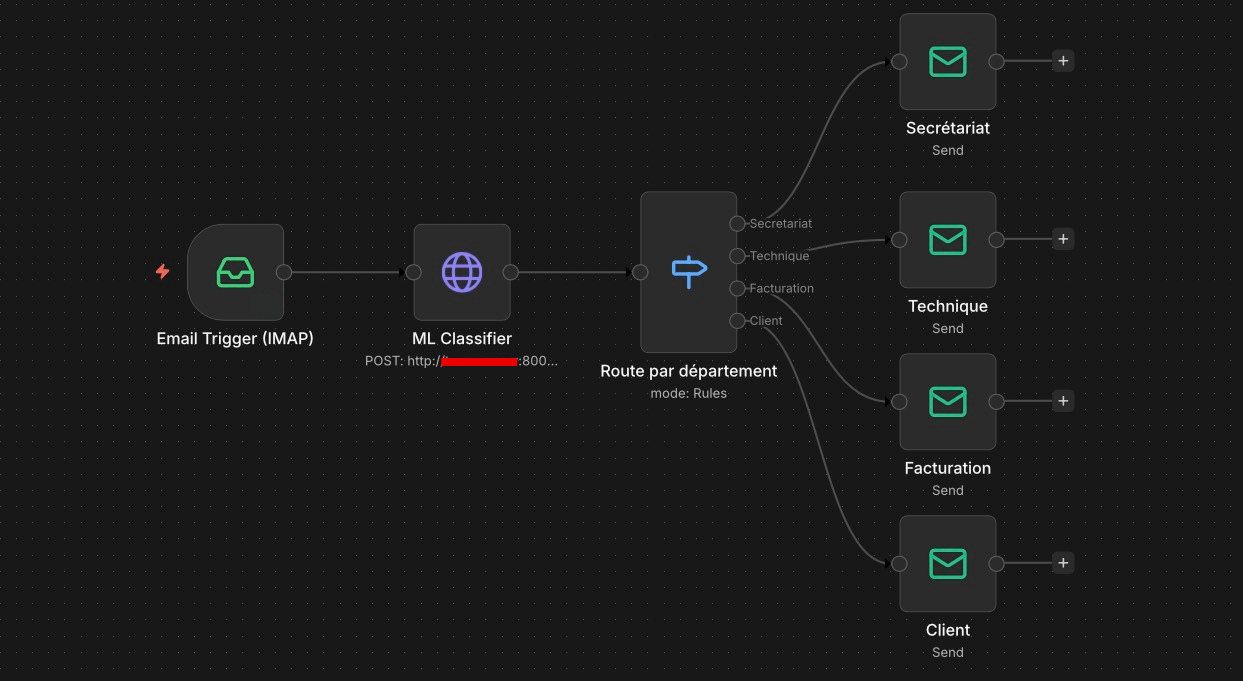The width and height of the screenshot is (1243, 681).
Task: Click the 'Route par département' label
Action: point(689,371)
